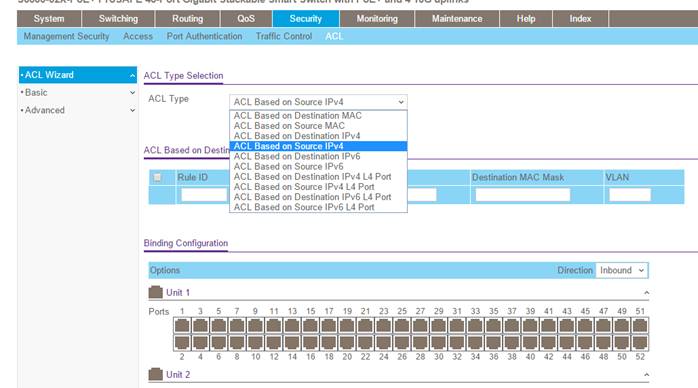Go to Access submenu
The height and width of the screenshot is (388, 698).
[x=138, y=36]
